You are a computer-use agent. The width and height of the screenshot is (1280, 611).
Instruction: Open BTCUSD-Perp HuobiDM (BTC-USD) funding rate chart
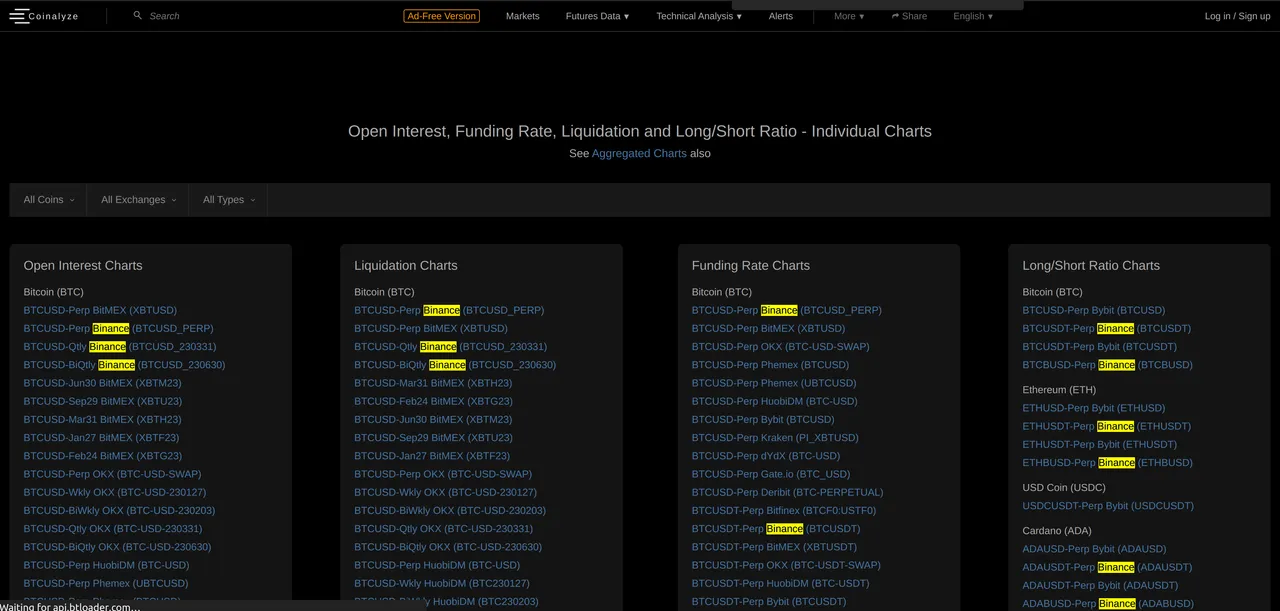[775, 401]
